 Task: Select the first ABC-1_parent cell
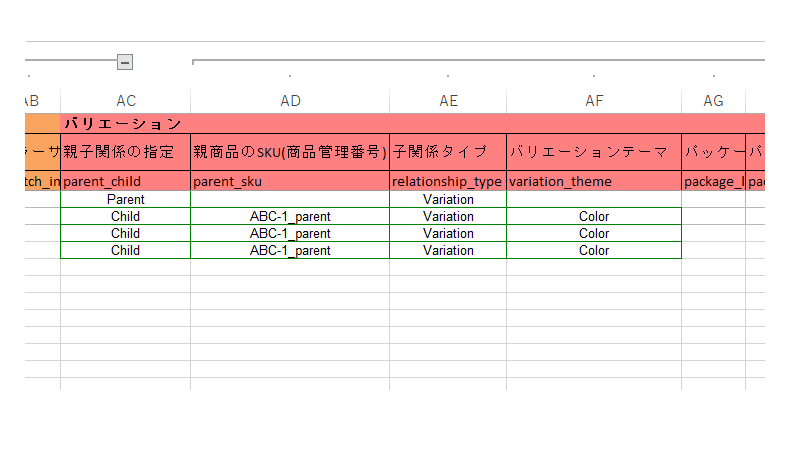pos(290,216)
